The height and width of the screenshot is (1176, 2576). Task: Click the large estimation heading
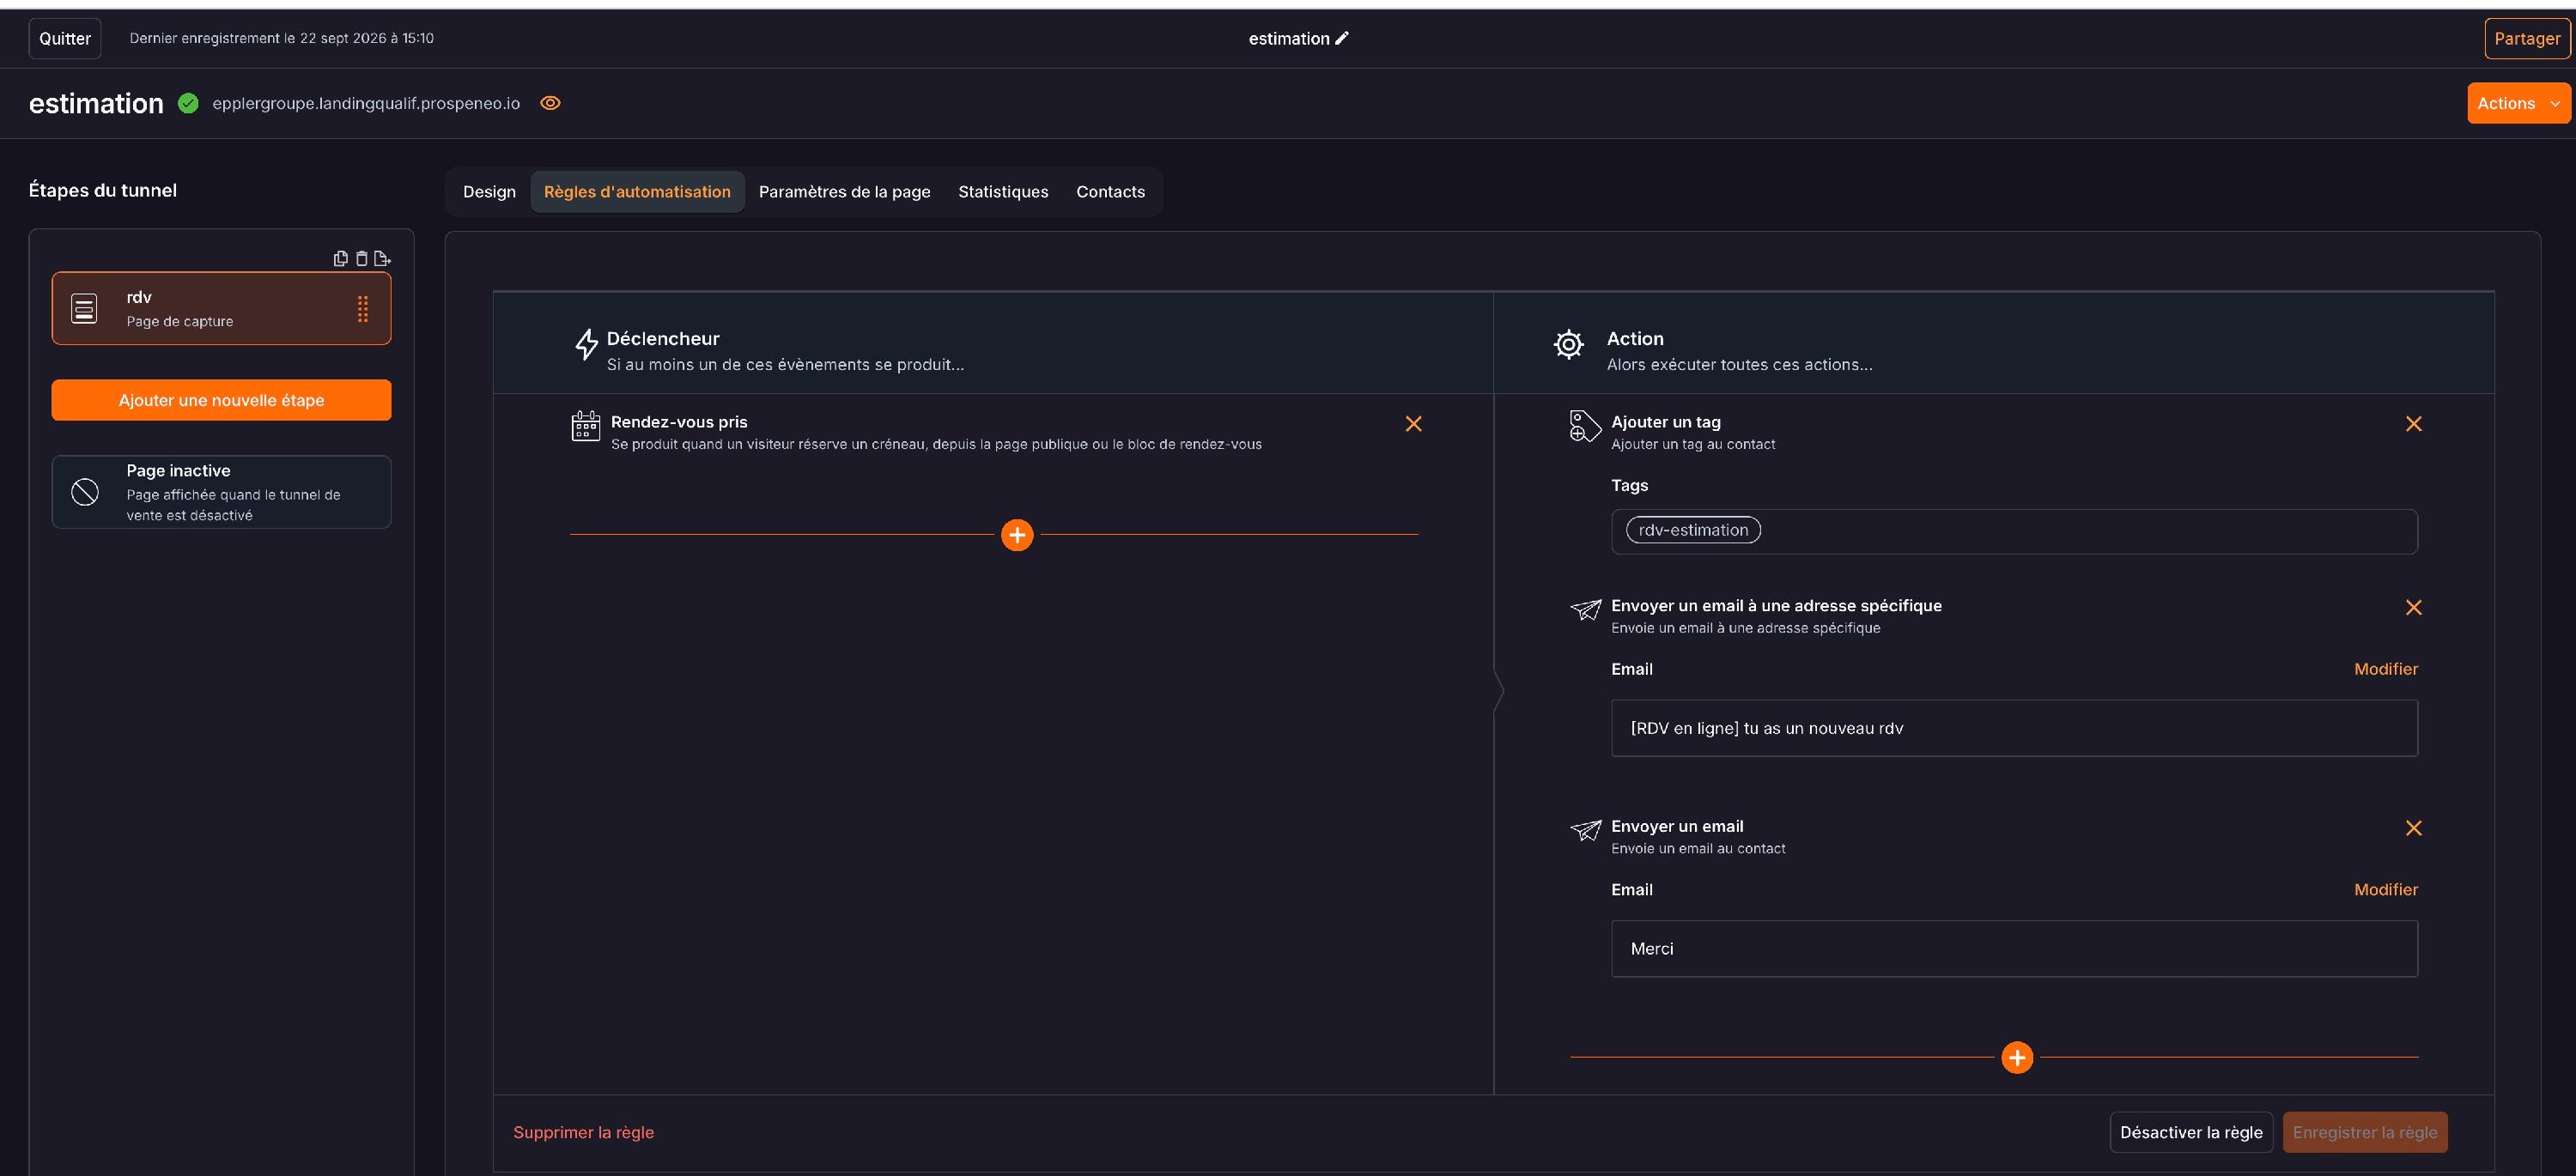96,103
